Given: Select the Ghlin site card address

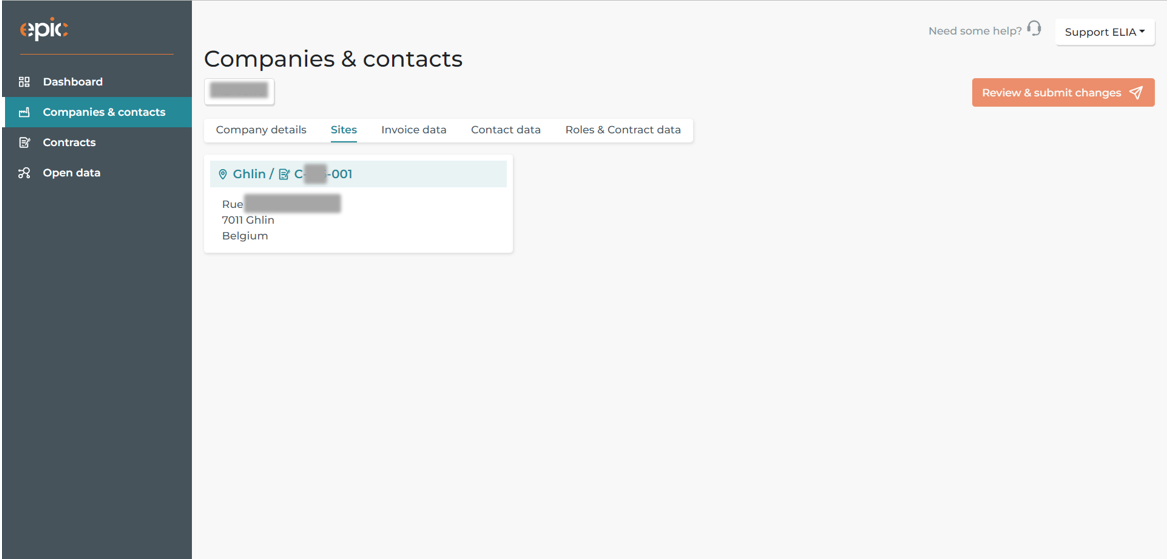Looking at the screenshot, I should [282, 220].
